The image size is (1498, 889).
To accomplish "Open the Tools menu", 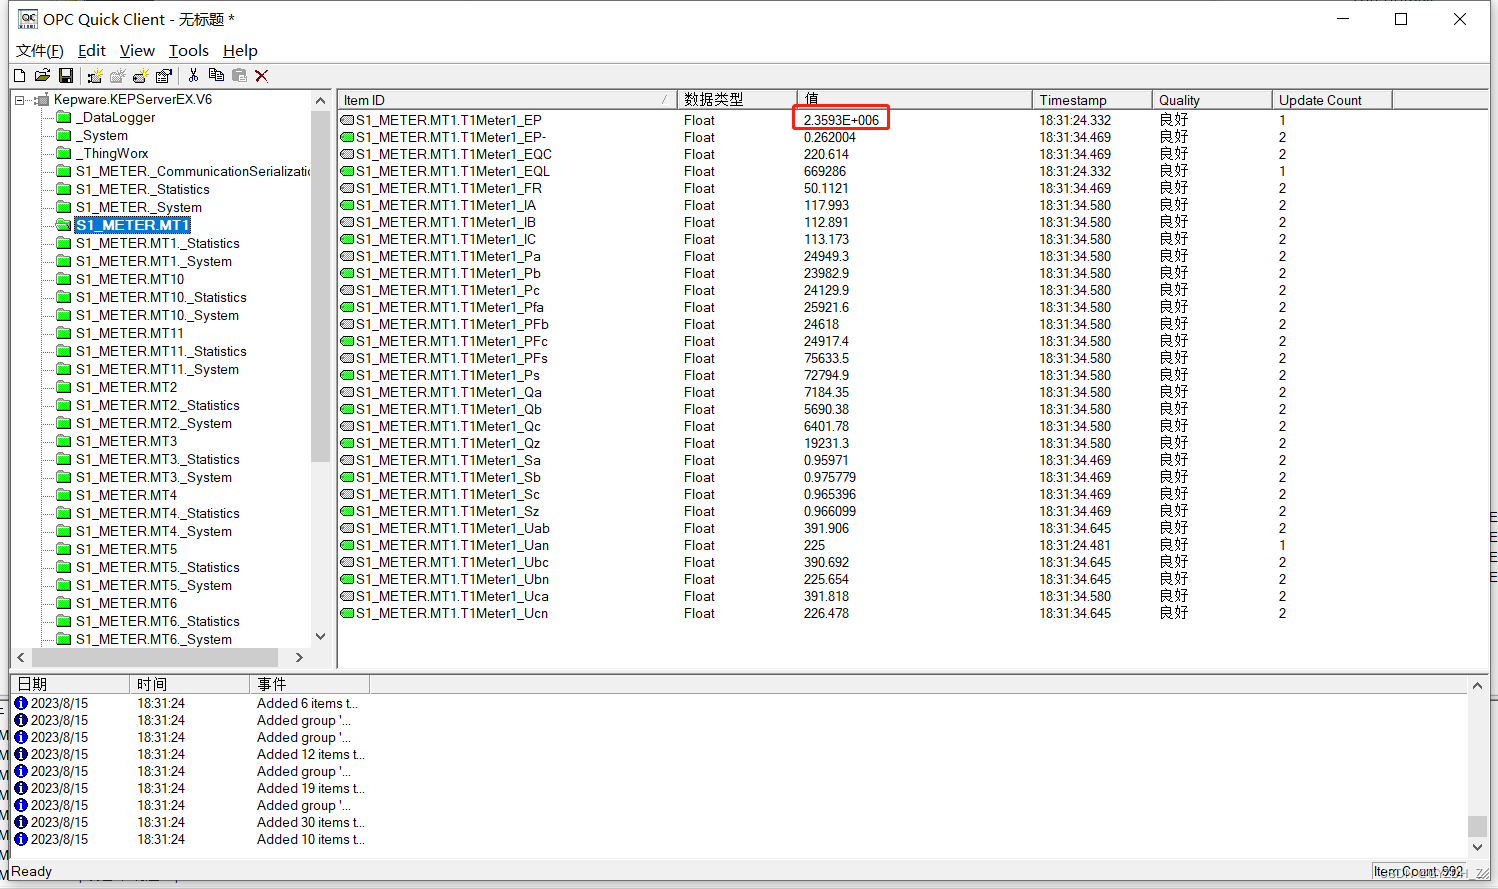I will coord(189,50).
